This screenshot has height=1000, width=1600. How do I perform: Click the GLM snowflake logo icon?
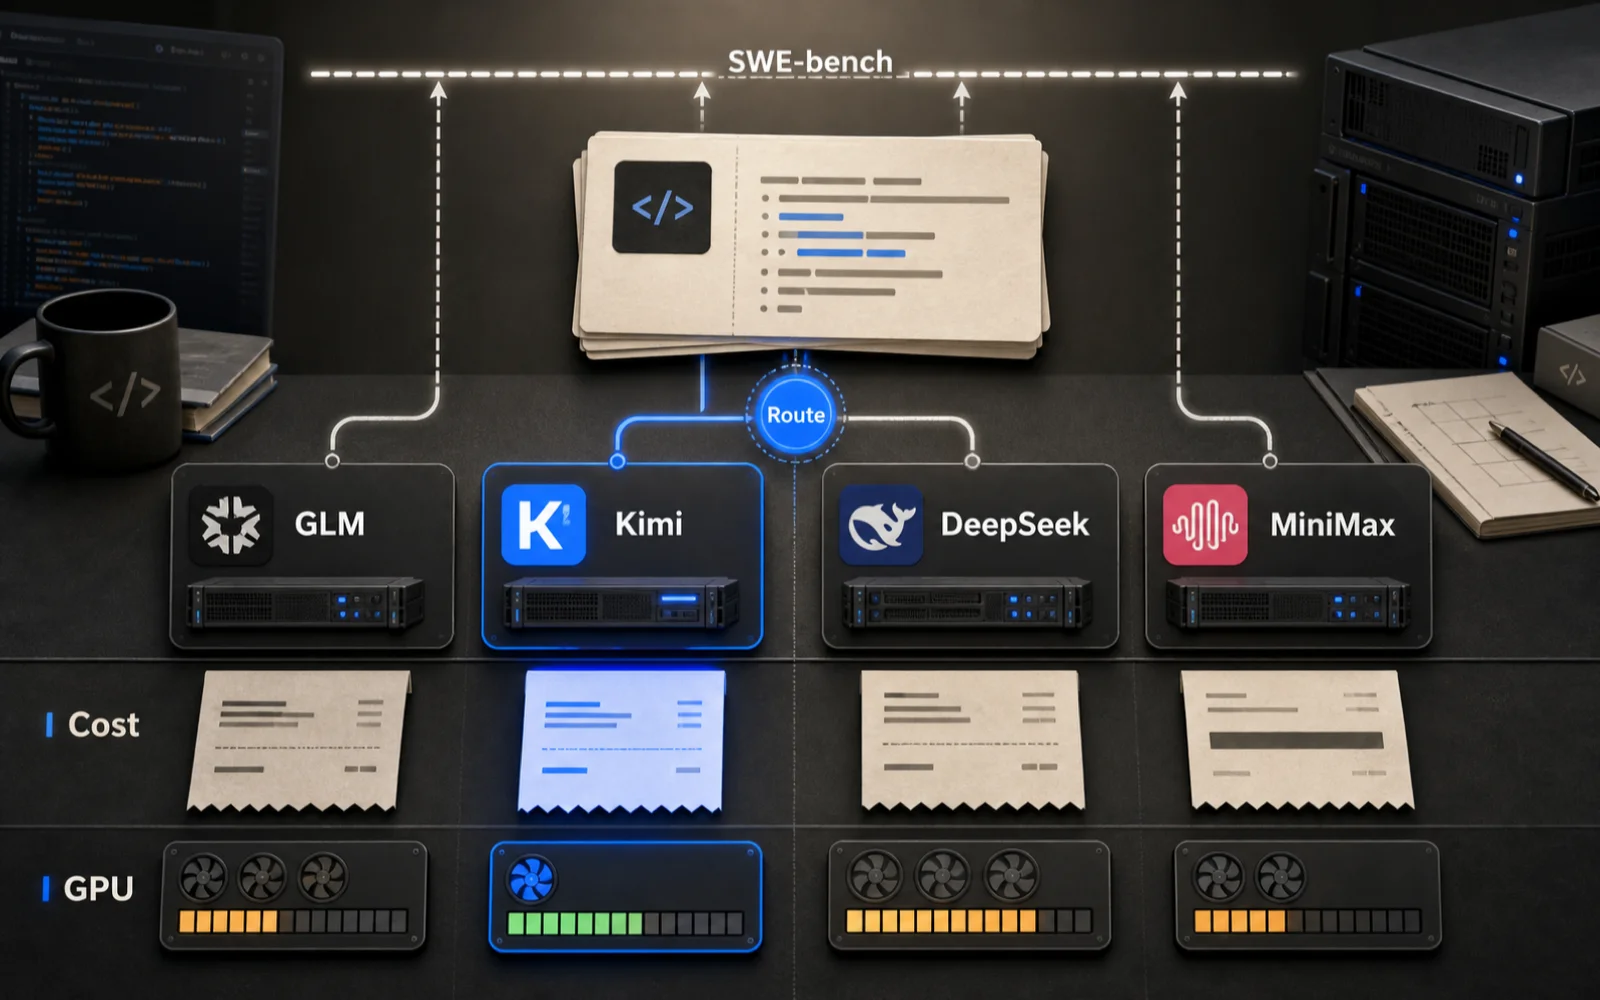pos(231,525)
